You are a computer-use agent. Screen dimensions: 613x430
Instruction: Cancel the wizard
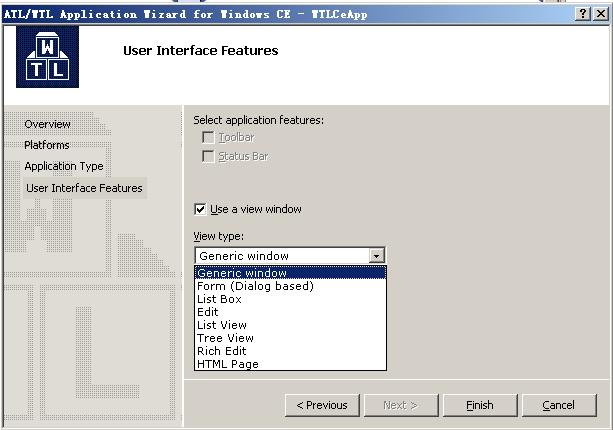tap(559, 405)
